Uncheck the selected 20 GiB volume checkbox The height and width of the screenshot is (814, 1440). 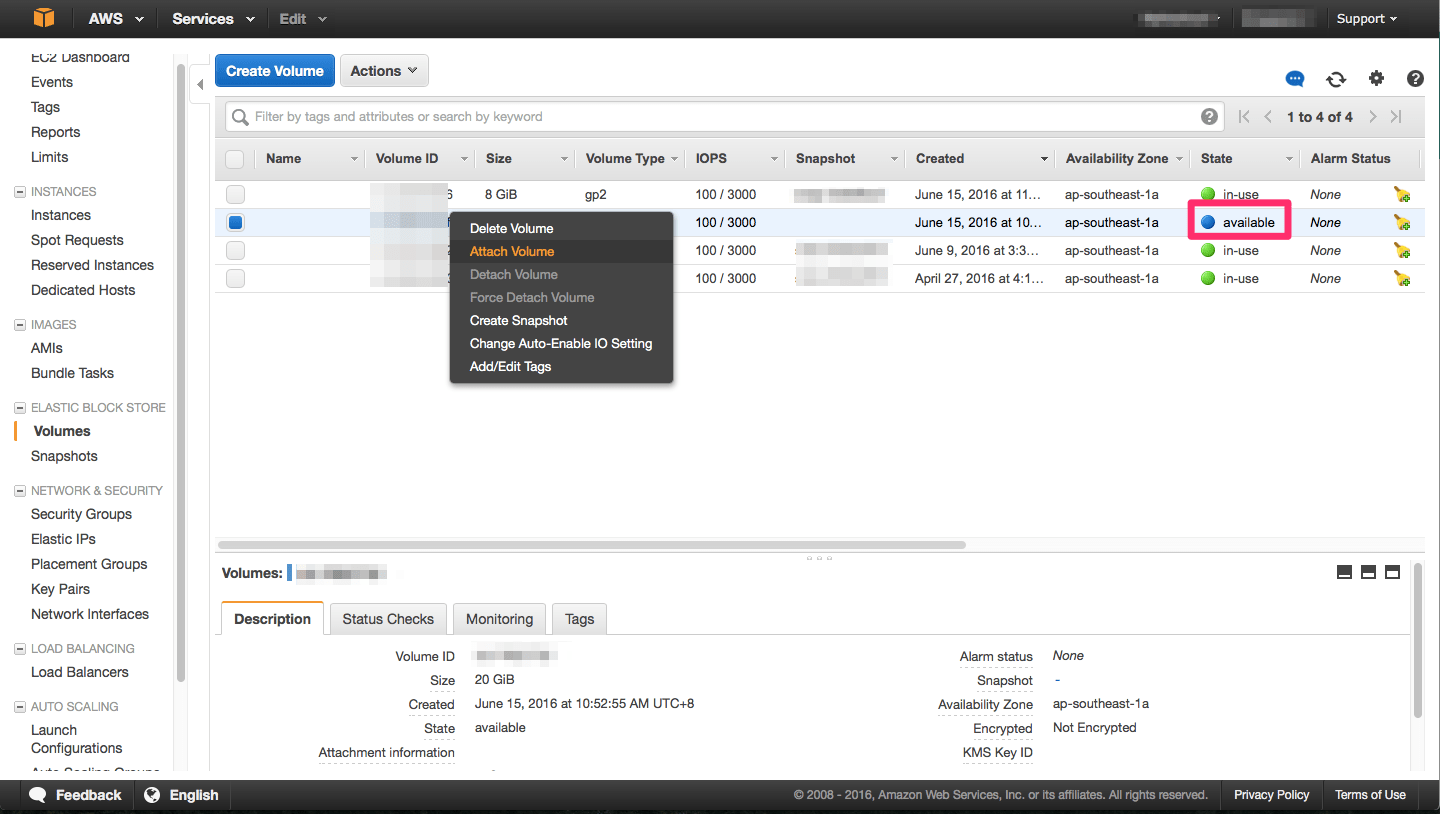click(x=235, y=222)
